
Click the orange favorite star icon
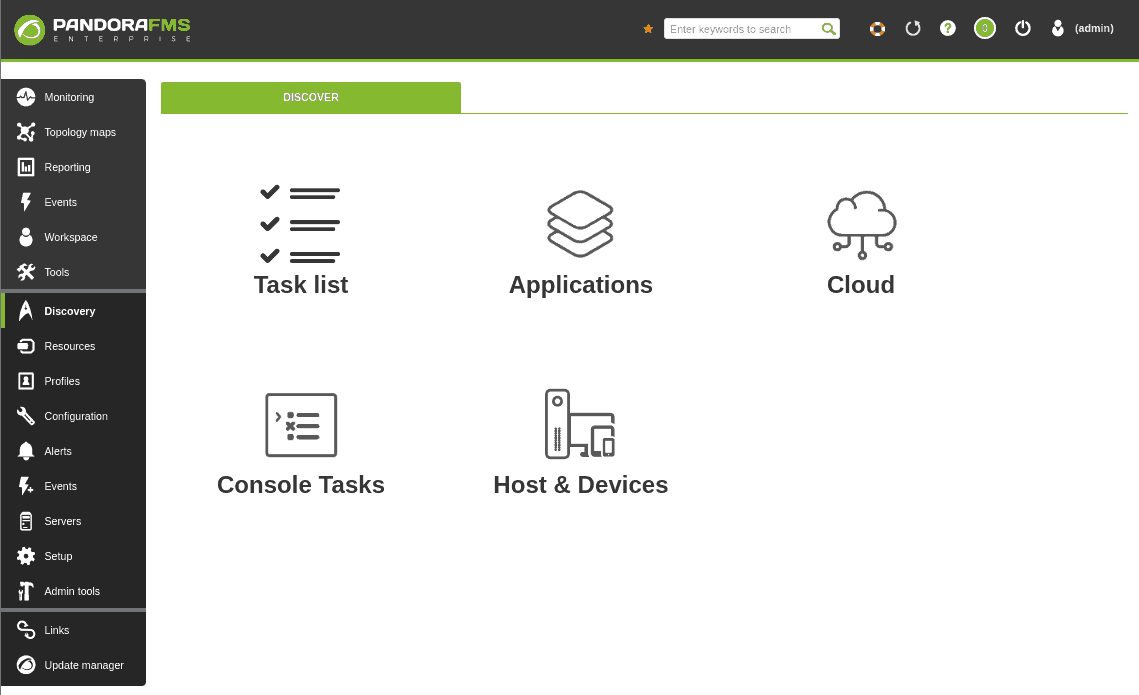[648, 28]
